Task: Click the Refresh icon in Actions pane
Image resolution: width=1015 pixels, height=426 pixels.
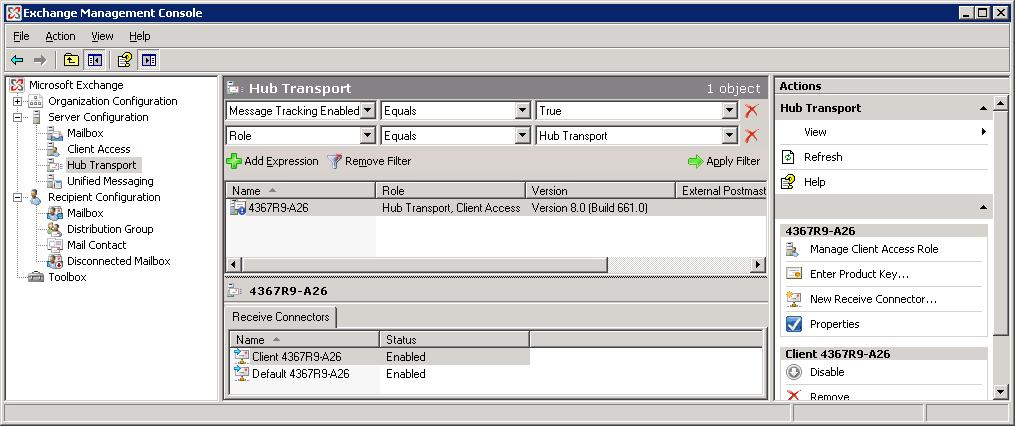Action: click(x=788, y=157)
